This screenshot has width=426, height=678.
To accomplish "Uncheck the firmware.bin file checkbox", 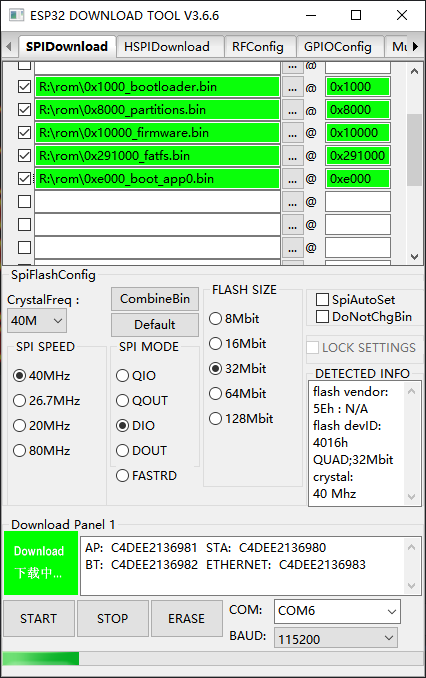I will [24, 133].
